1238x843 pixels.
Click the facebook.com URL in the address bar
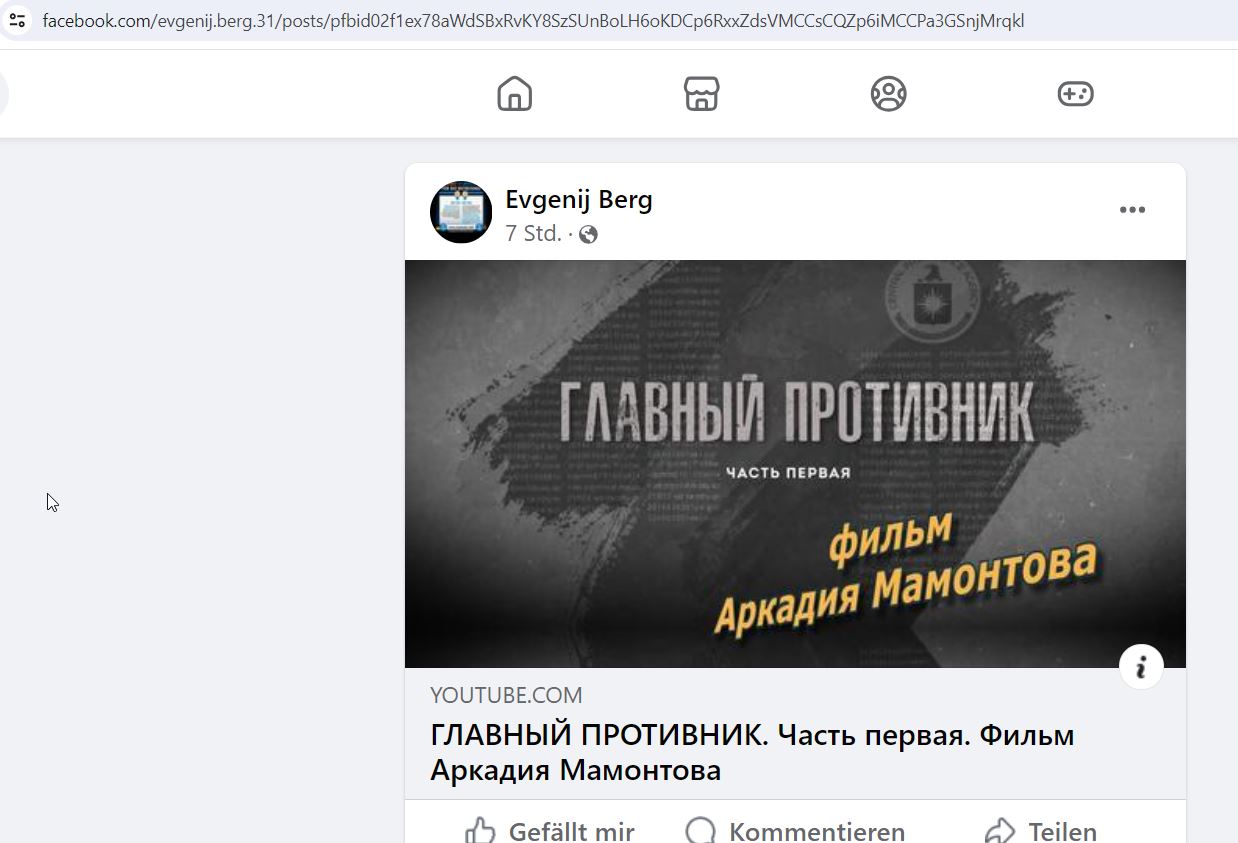[533, 20]
